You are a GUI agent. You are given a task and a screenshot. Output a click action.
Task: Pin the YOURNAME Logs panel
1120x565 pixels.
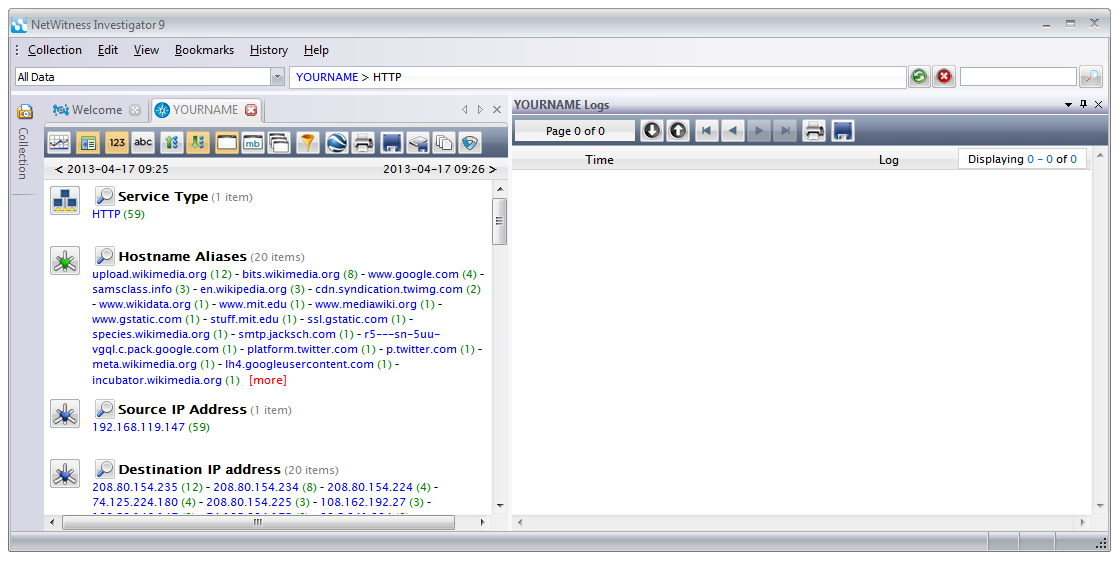[1084, 104]
